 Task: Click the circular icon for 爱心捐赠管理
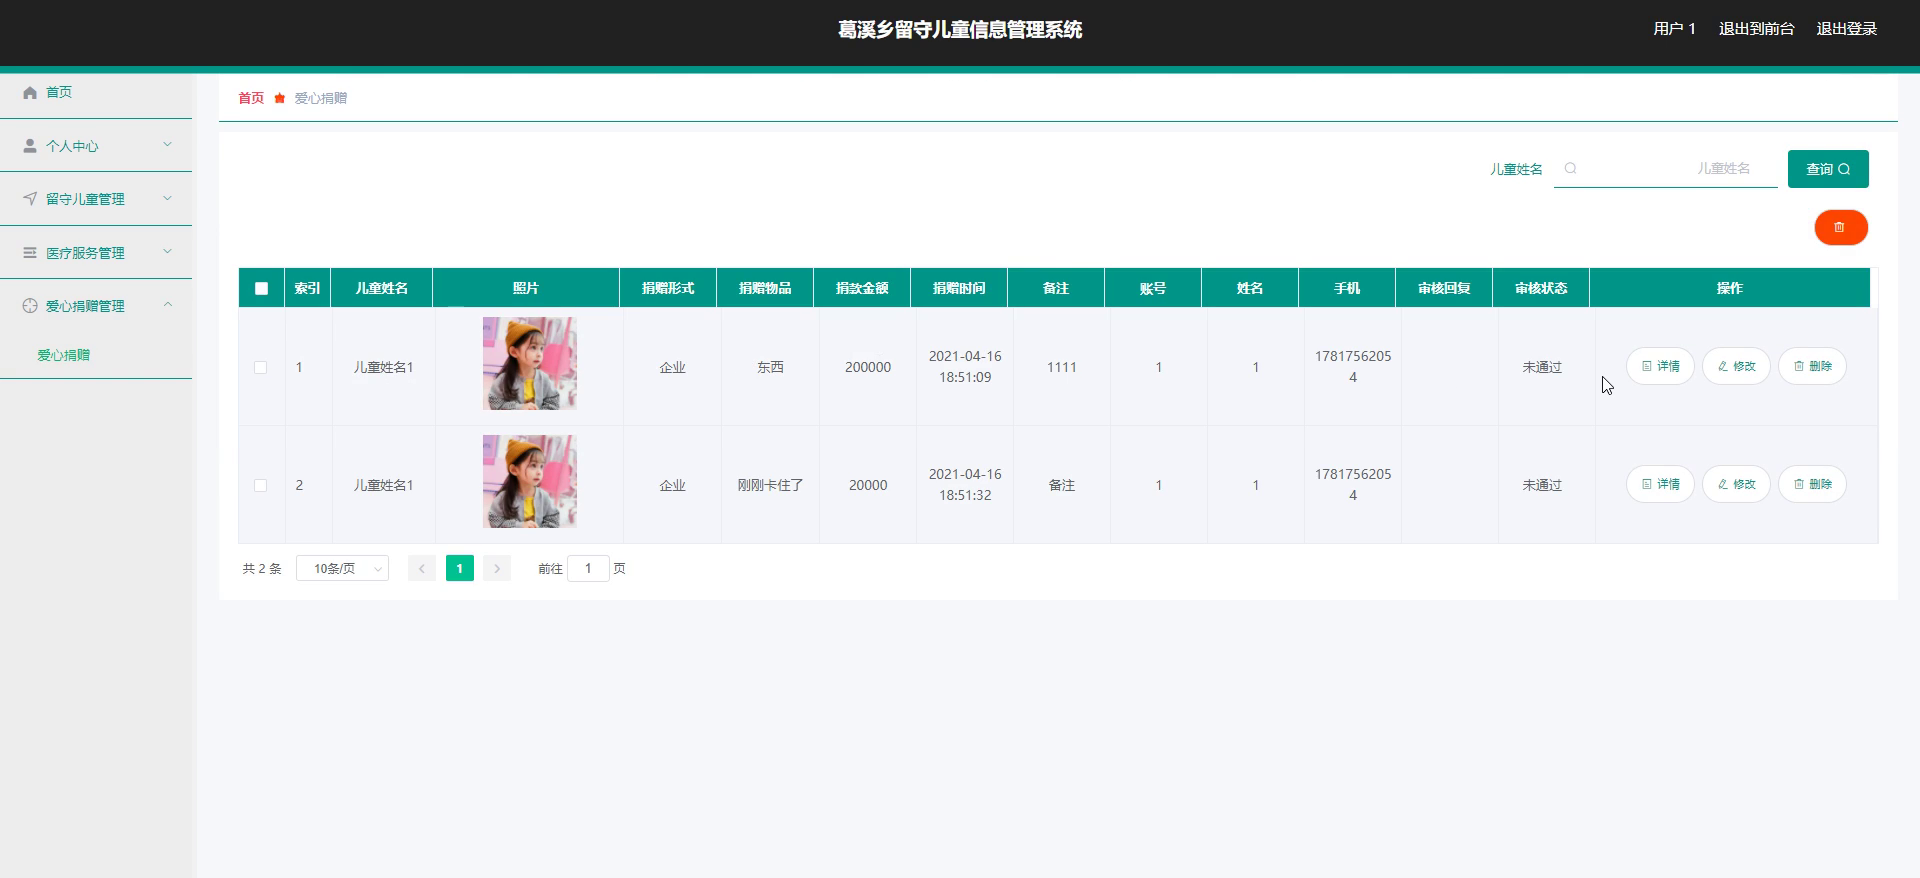(x=30, y=306)
